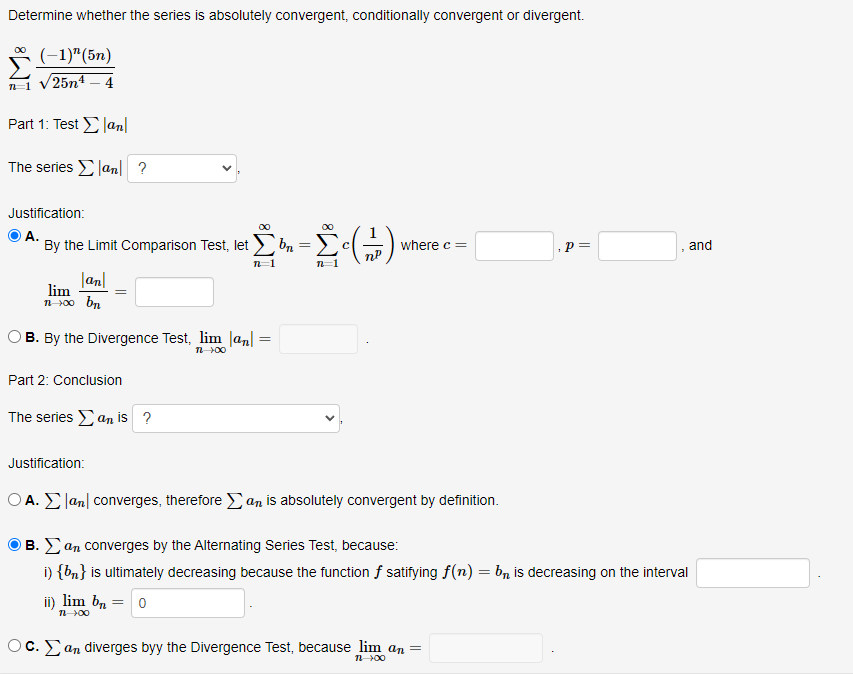Image resolution: width=853 pixels, height=674 pixels.
Task: Open the Part 1 series convergence dropdown
Action: click(x=181, y=168)
